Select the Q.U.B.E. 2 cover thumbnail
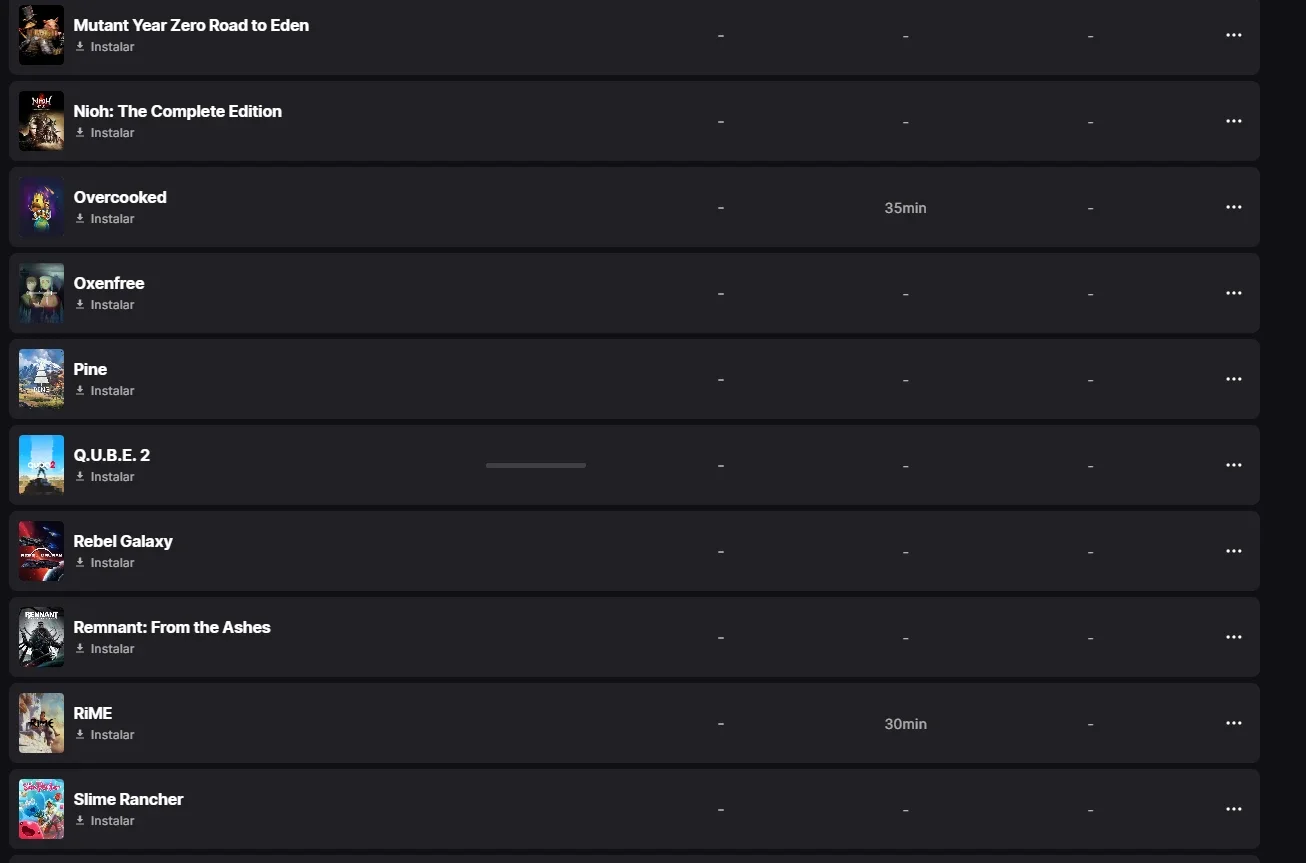This screenshot has width=1306, height=863. click(41, 465)
